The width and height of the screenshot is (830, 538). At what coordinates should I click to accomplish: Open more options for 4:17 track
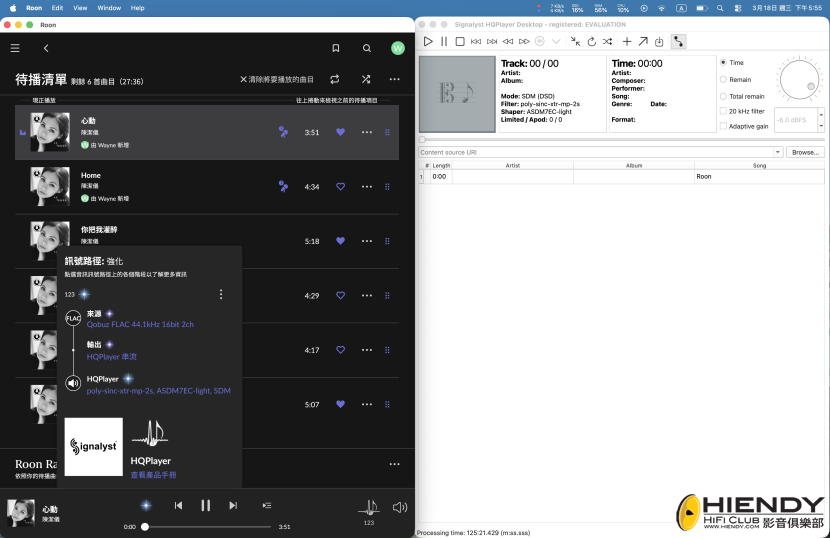click(x=367, y=349)
